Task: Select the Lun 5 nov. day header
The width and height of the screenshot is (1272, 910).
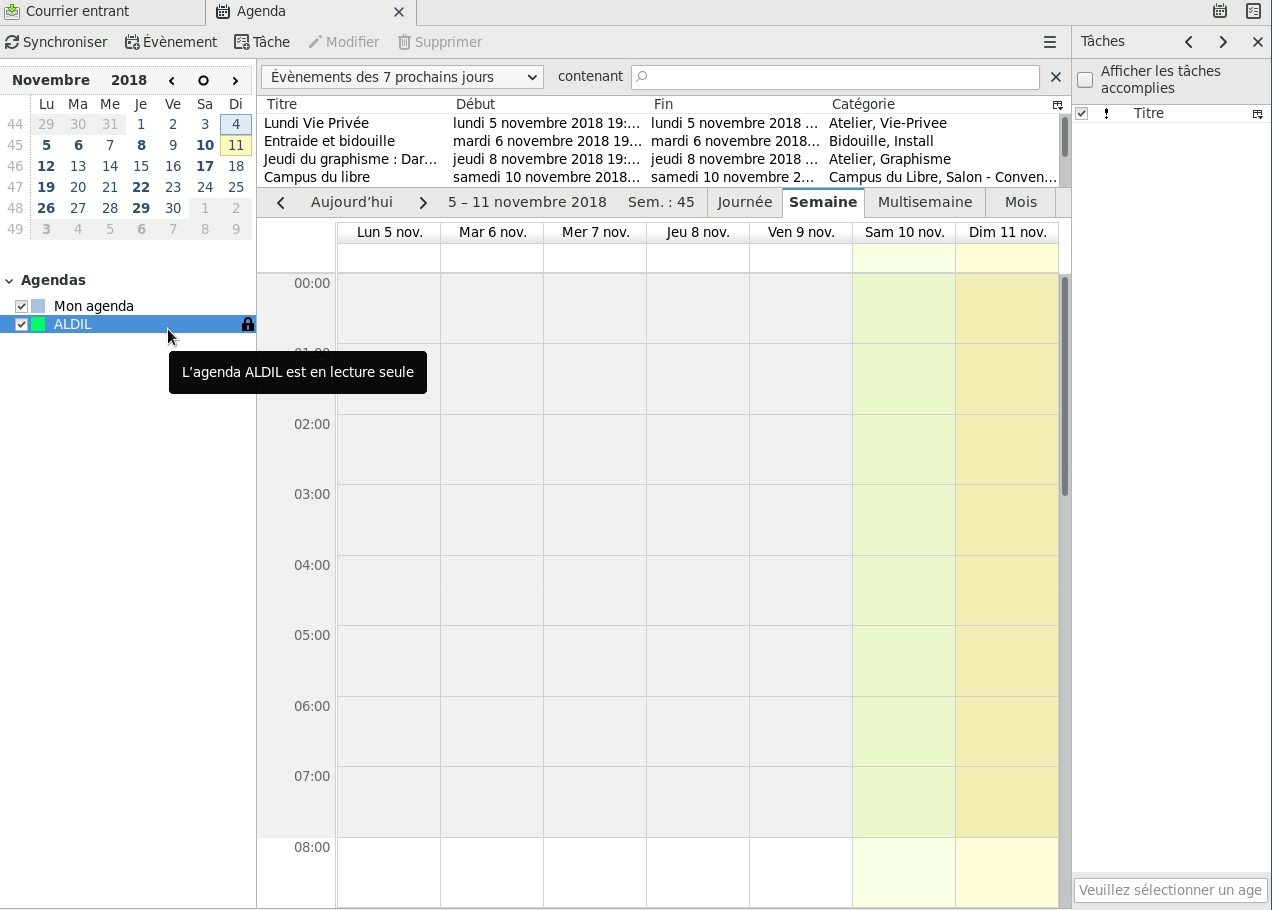Action: tap(389, 232)
